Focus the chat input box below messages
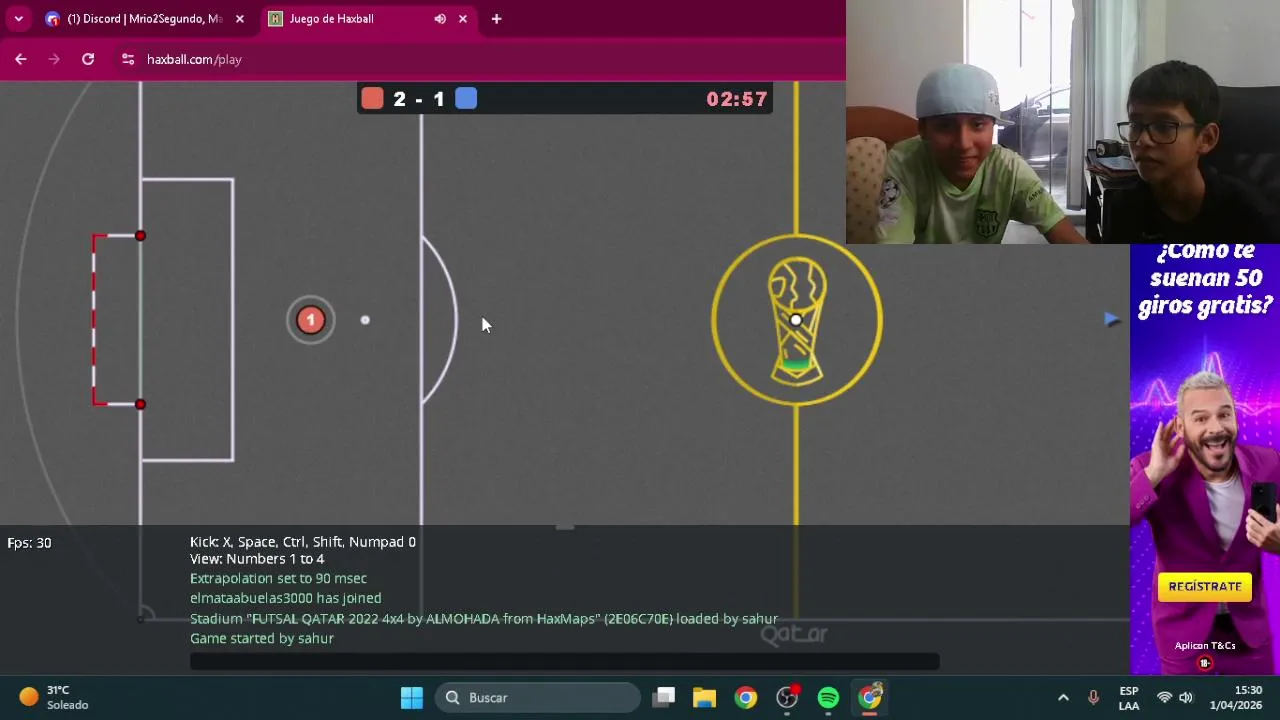 coord(565,661)
